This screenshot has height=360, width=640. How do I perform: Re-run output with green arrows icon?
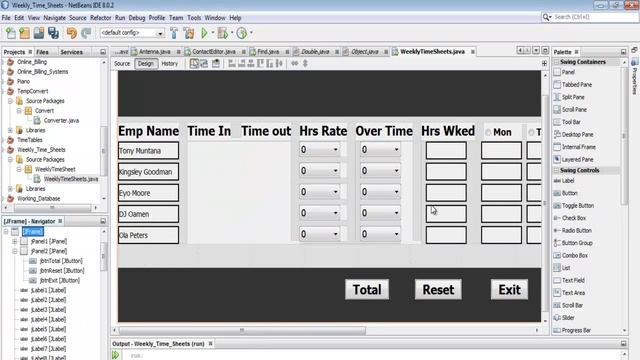coord(116,355)
